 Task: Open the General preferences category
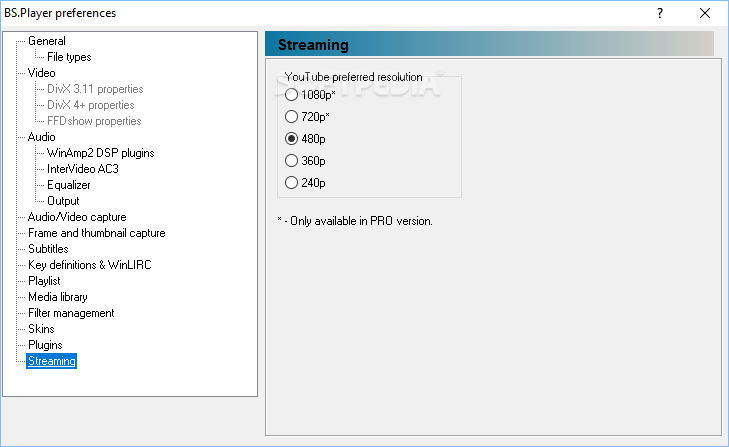pyautogui.click(x=46, y=41)
